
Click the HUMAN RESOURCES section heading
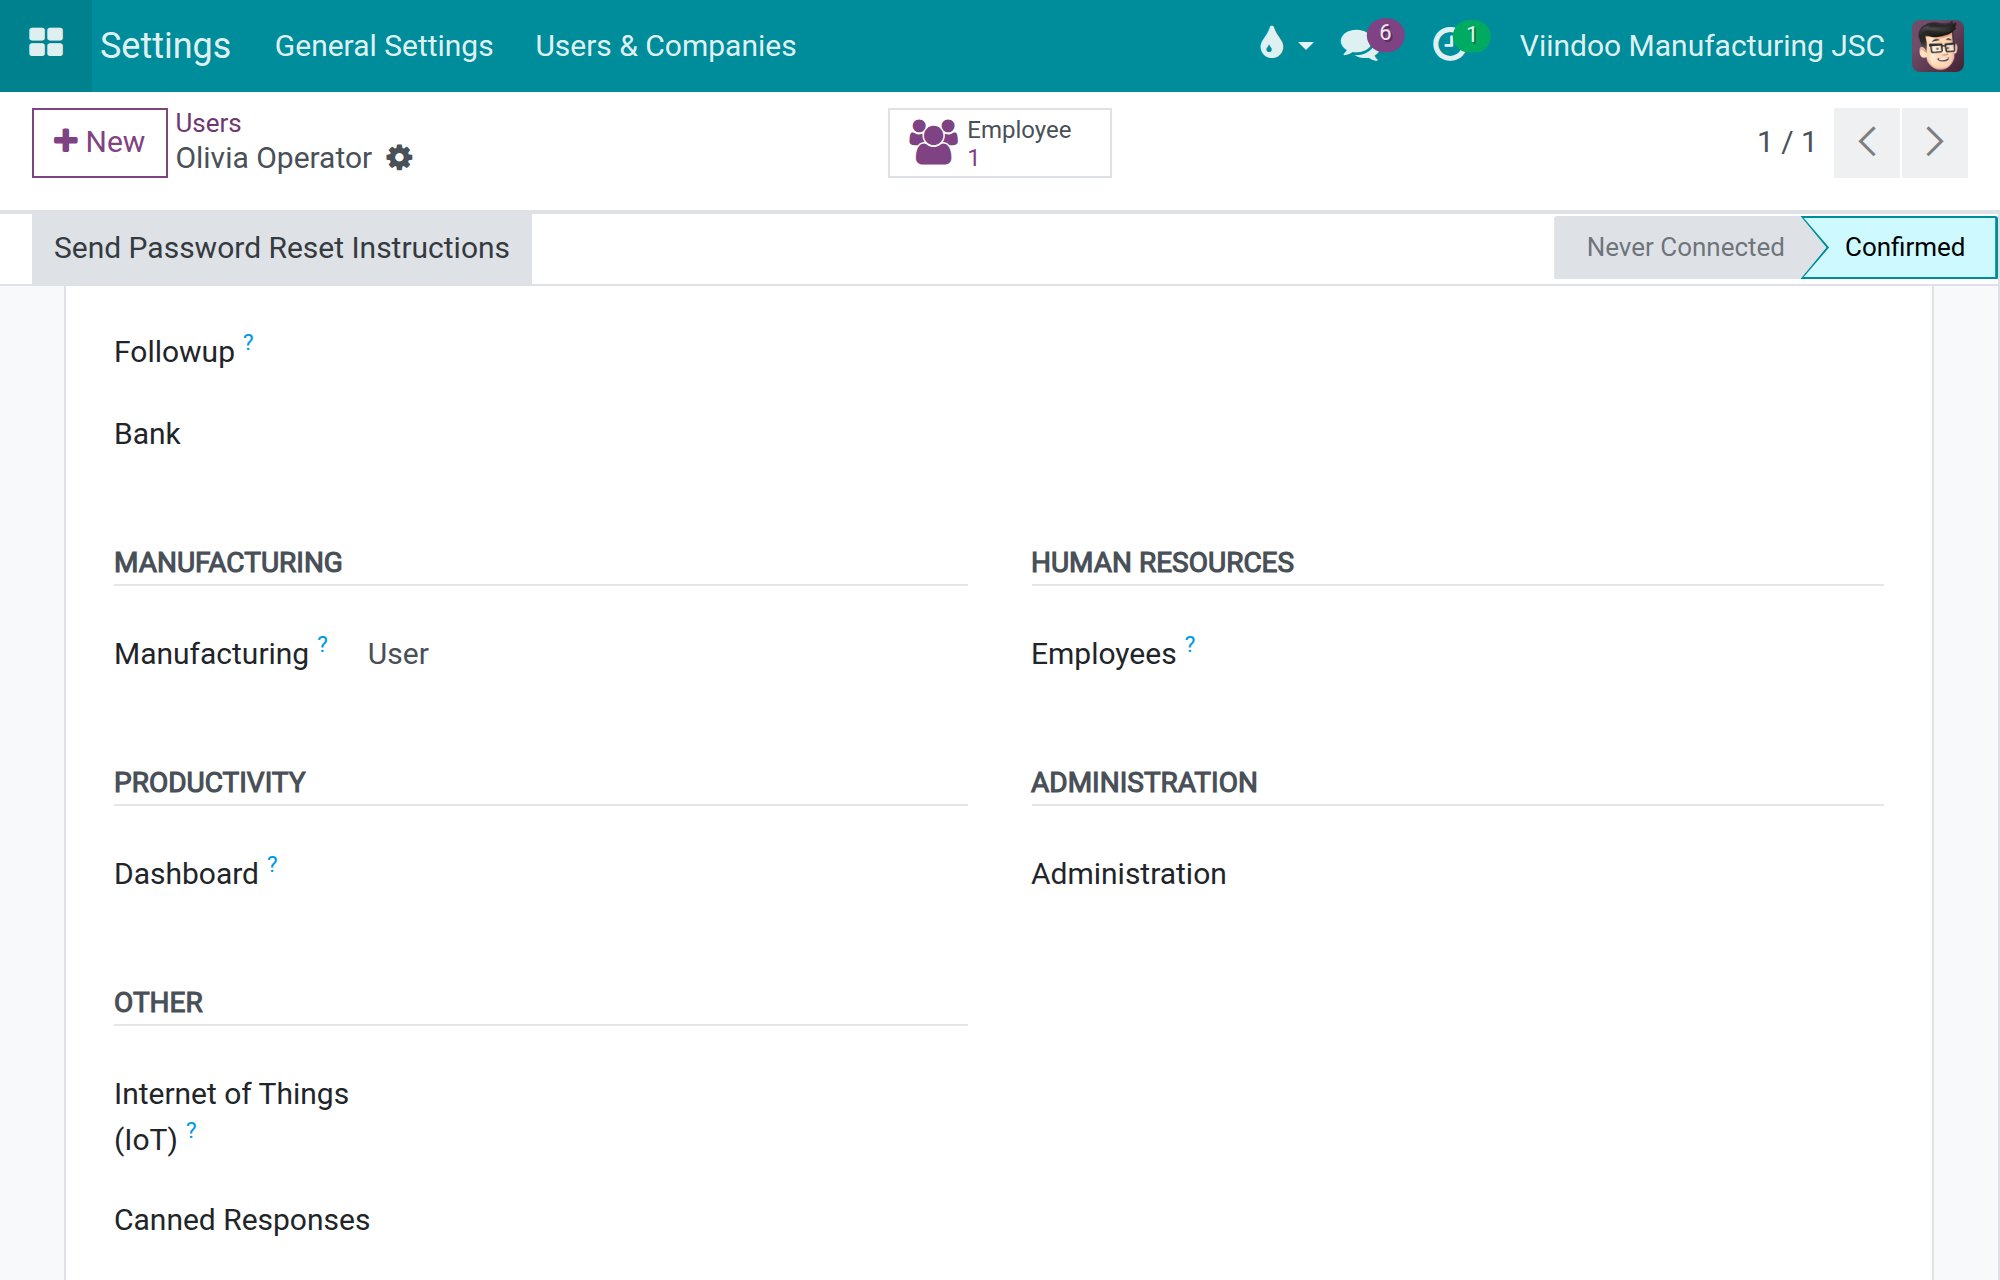coord(1162,563)
